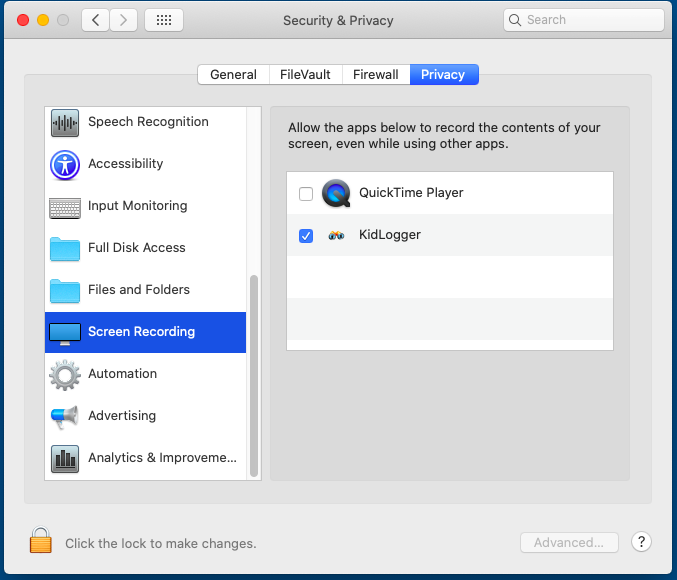Select Screen Recording category label
The height and width of the screenshot is (580, 677).
142,332
